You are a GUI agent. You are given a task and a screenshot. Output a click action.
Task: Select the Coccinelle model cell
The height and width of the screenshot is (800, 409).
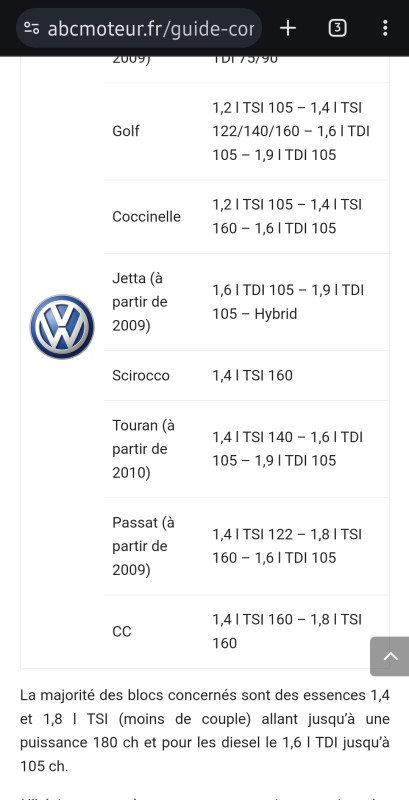coord(146,216)
